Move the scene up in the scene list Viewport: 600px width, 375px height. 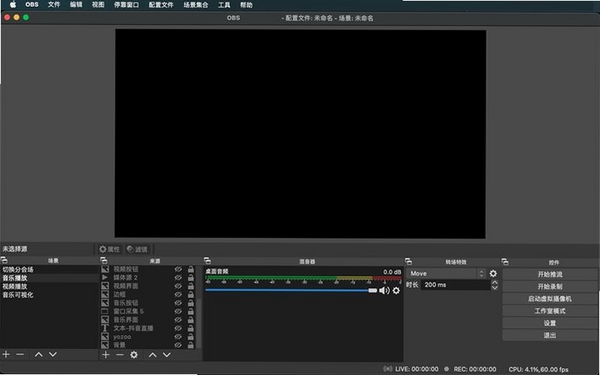pos(39,355)
